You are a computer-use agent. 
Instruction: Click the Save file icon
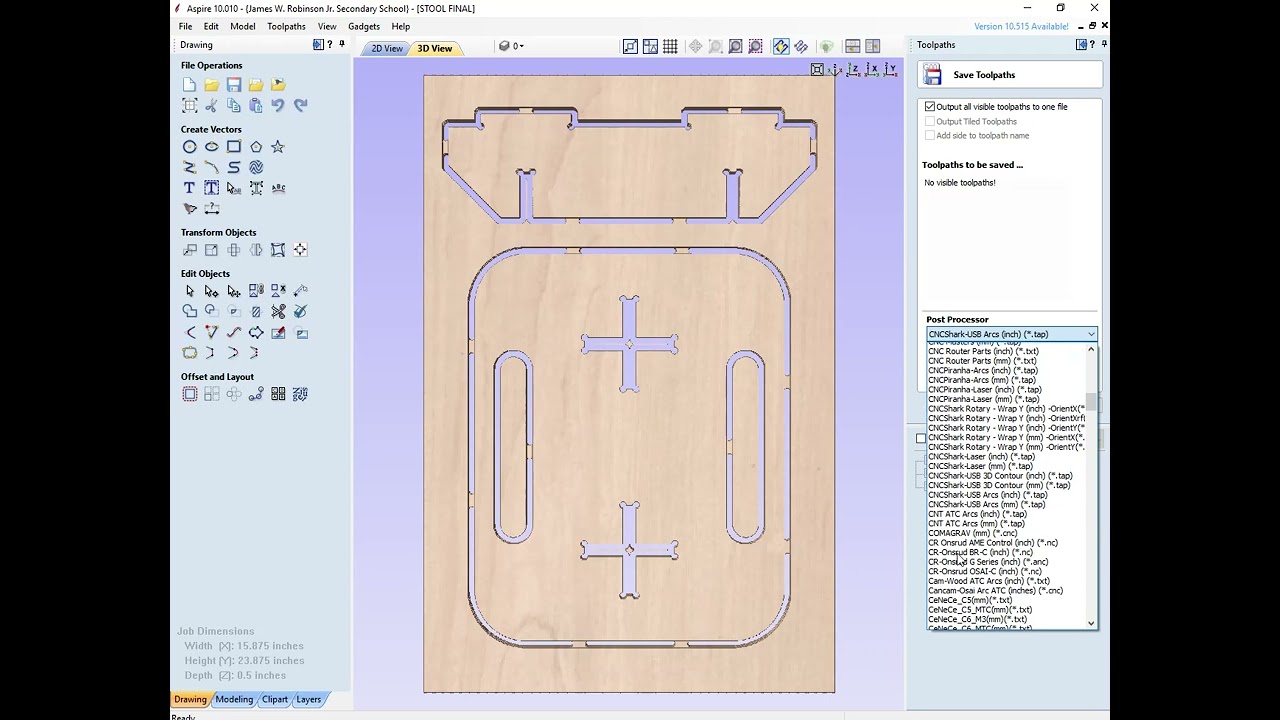[x=234, y=85]
